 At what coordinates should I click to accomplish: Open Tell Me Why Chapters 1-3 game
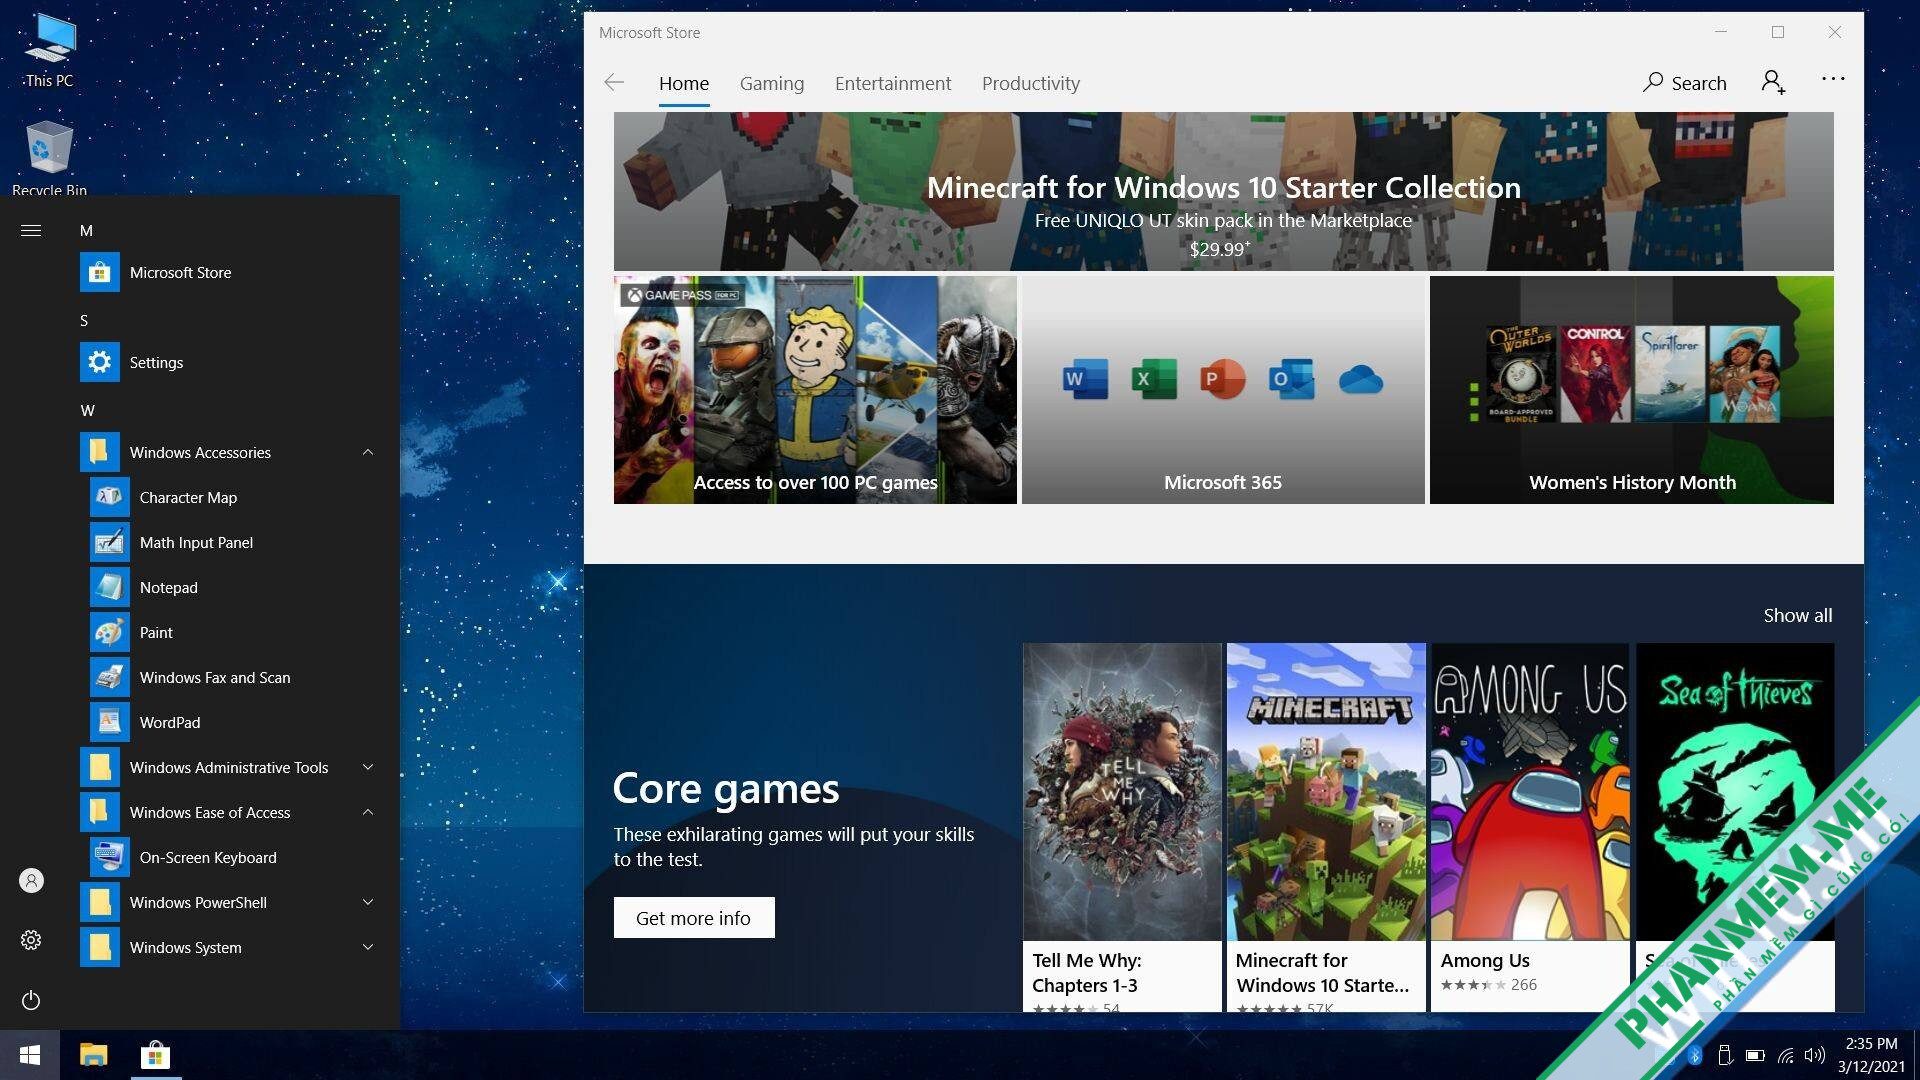[1122, 827]
